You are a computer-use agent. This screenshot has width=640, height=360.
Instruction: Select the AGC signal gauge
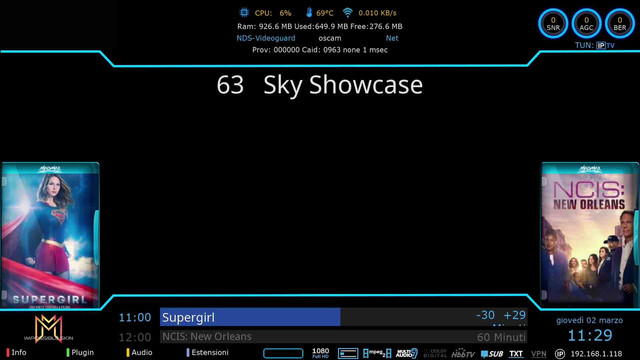(x=587, y=24)
